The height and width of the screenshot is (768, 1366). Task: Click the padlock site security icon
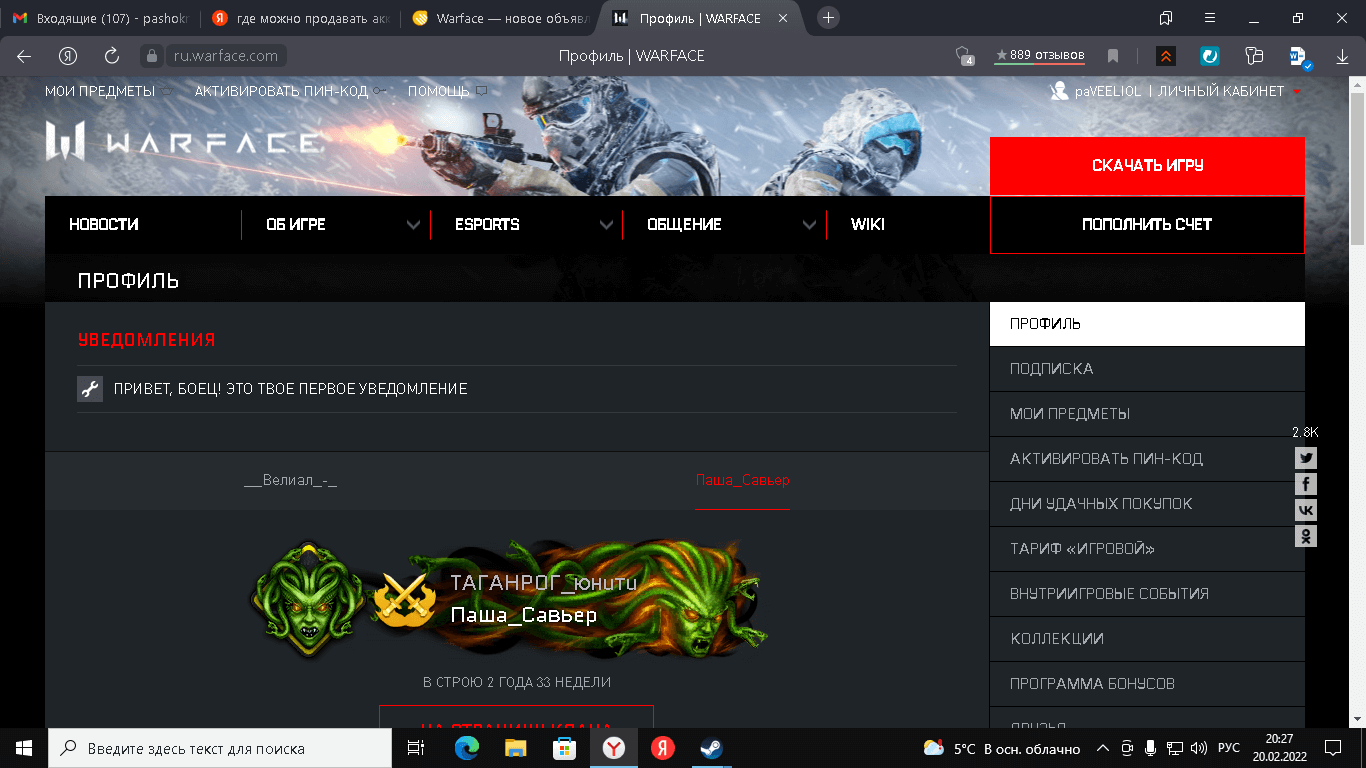coord(151,56)
